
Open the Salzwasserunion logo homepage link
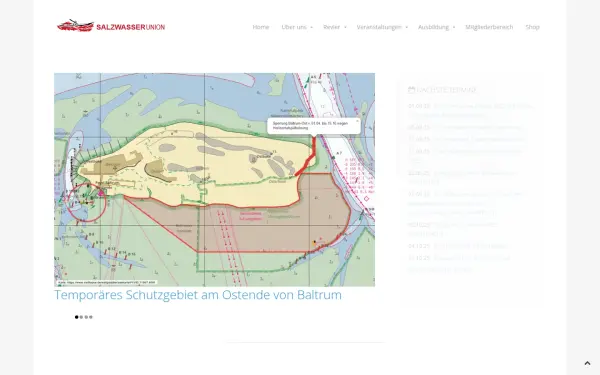pyautogui.click(x=111, y=26)
